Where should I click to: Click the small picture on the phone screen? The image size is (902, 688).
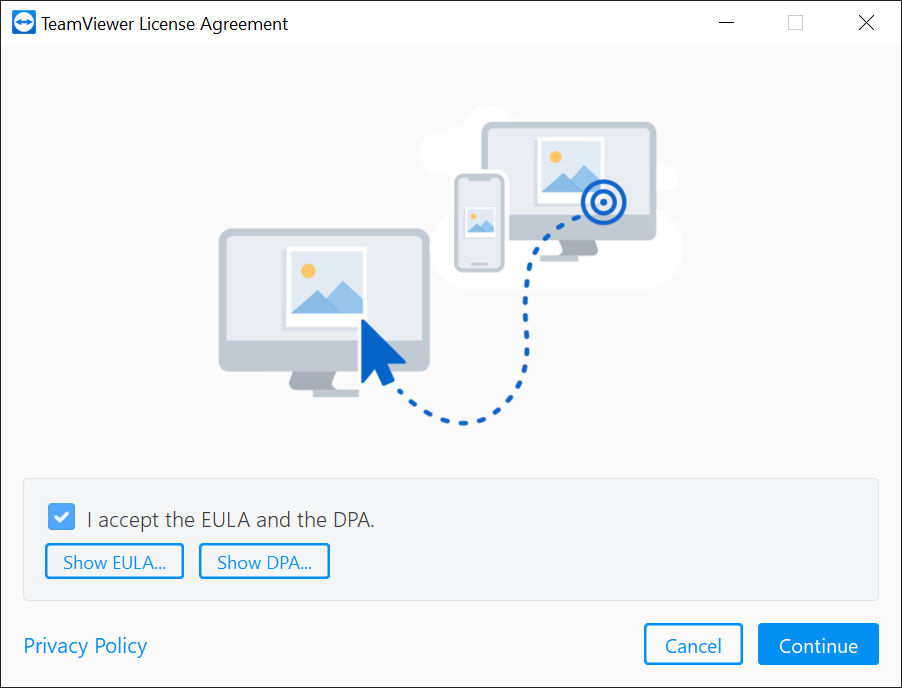[x=480, y=222]
